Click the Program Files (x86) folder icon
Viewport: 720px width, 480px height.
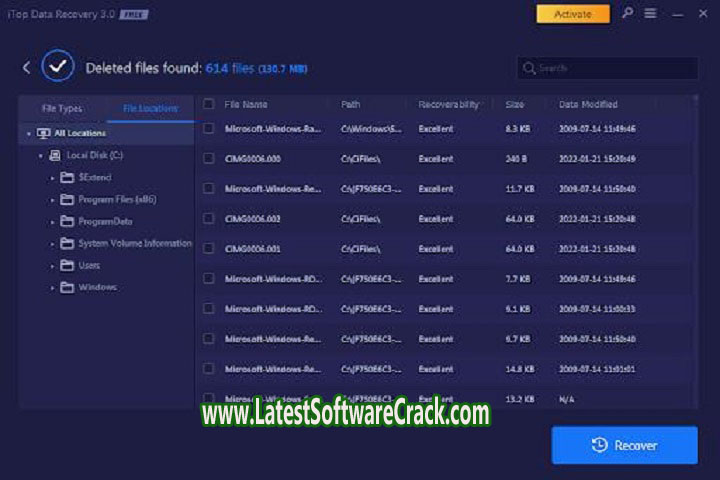point(67,199)
